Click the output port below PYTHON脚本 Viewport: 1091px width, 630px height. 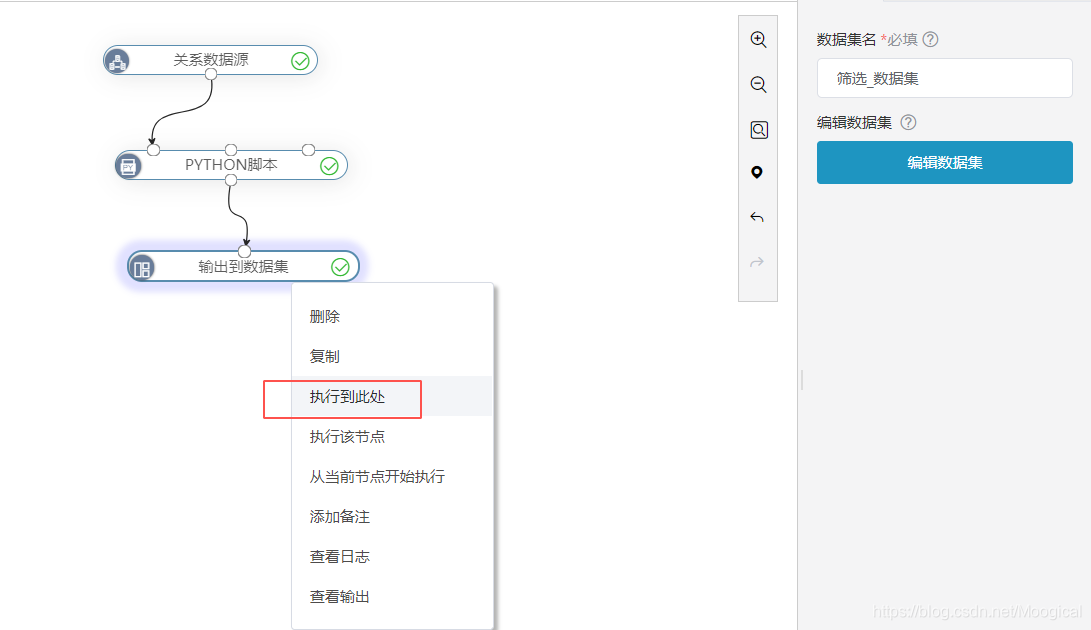pos(231,180)
